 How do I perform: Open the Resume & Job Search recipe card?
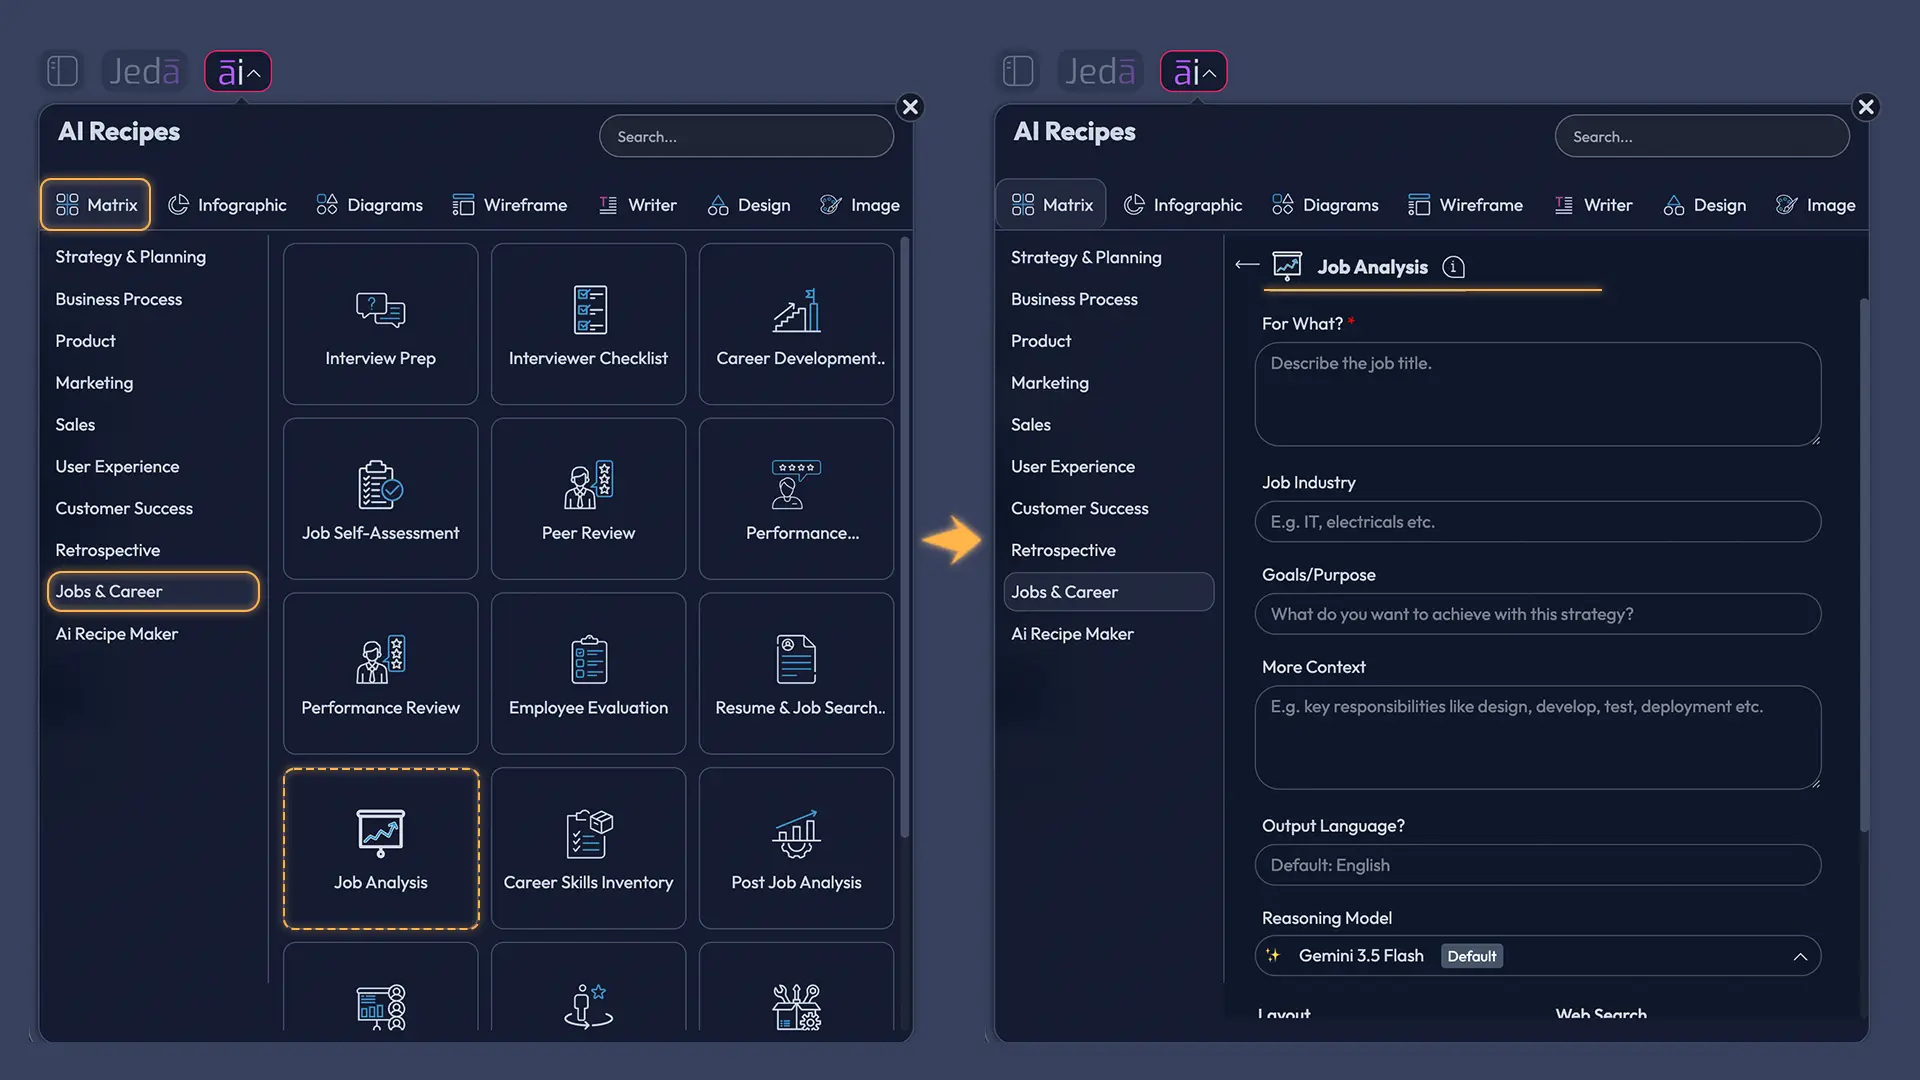[796, 674]
